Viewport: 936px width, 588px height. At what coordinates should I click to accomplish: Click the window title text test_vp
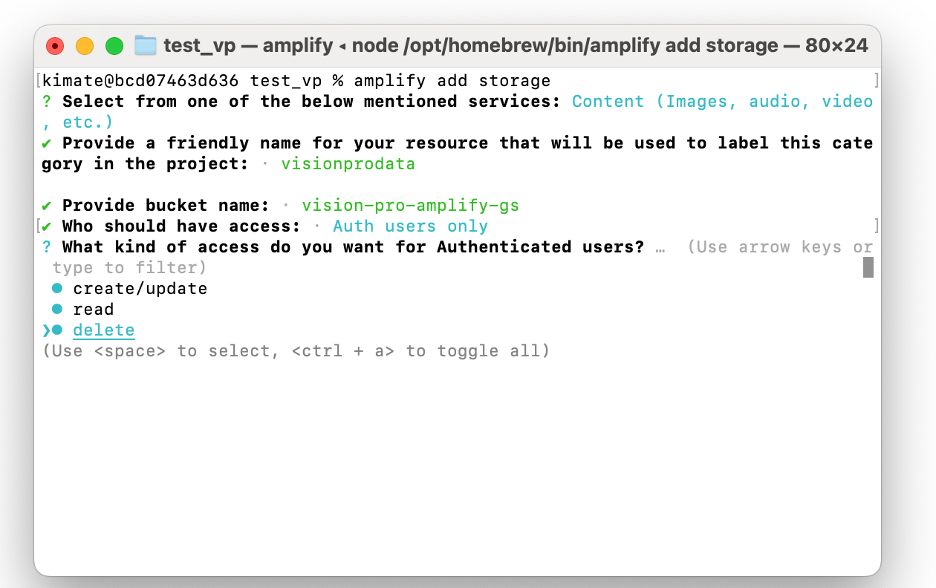click(200, 46)
